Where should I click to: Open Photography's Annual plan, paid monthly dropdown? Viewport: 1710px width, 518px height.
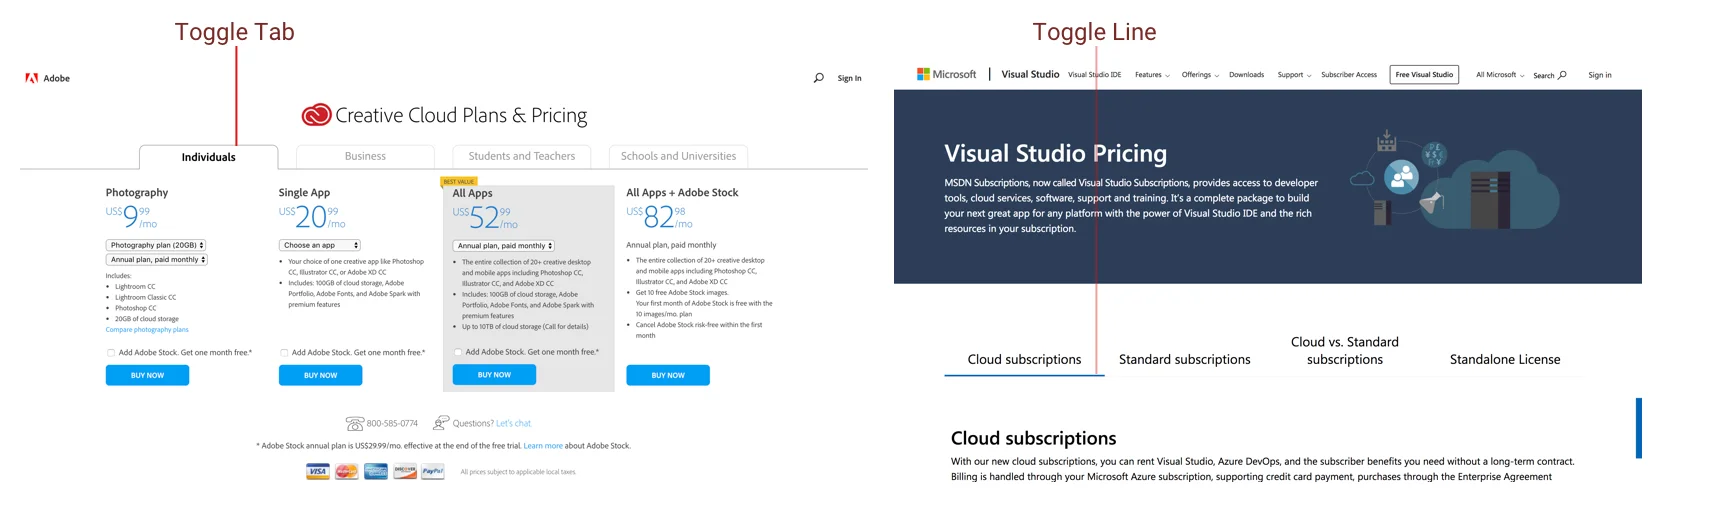(156, 260)
